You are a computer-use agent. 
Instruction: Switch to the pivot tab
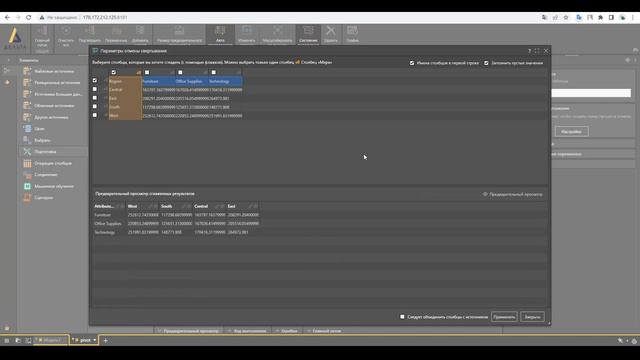click(85, 340)
